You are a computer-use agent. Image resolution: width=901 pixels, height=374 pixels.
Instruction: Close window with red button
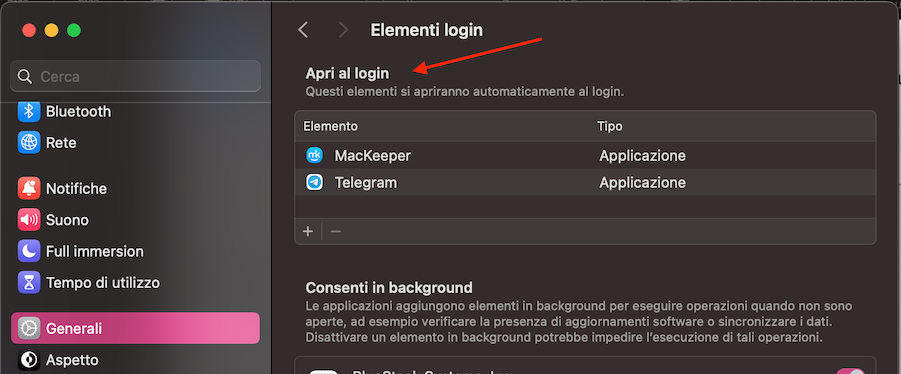tap(29, 30)
